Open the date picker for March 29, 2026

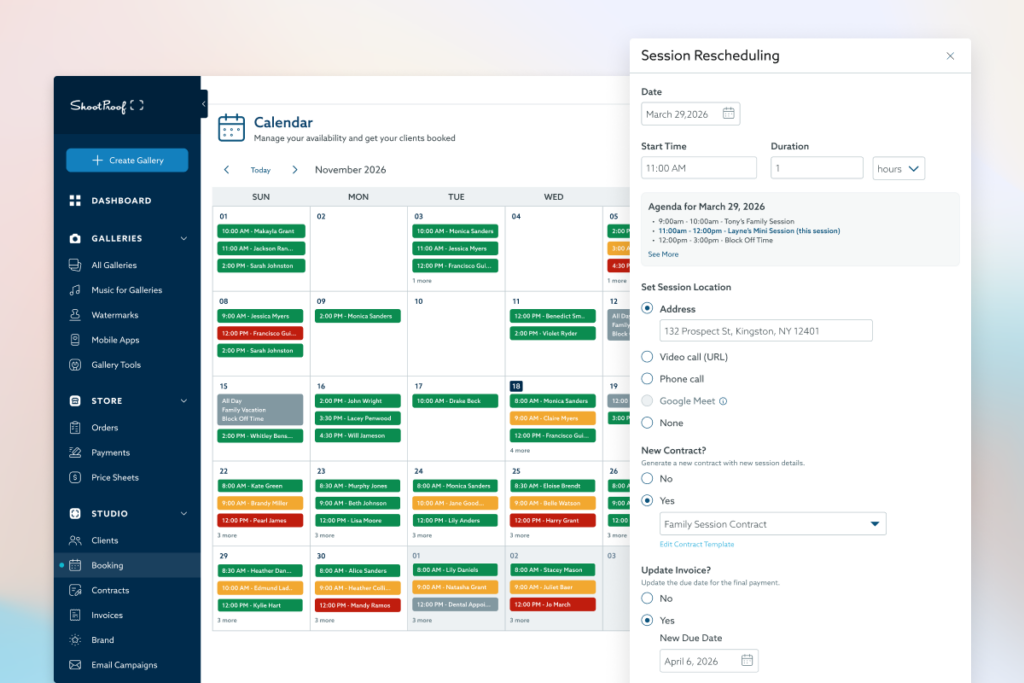click(x=727, y=113)
